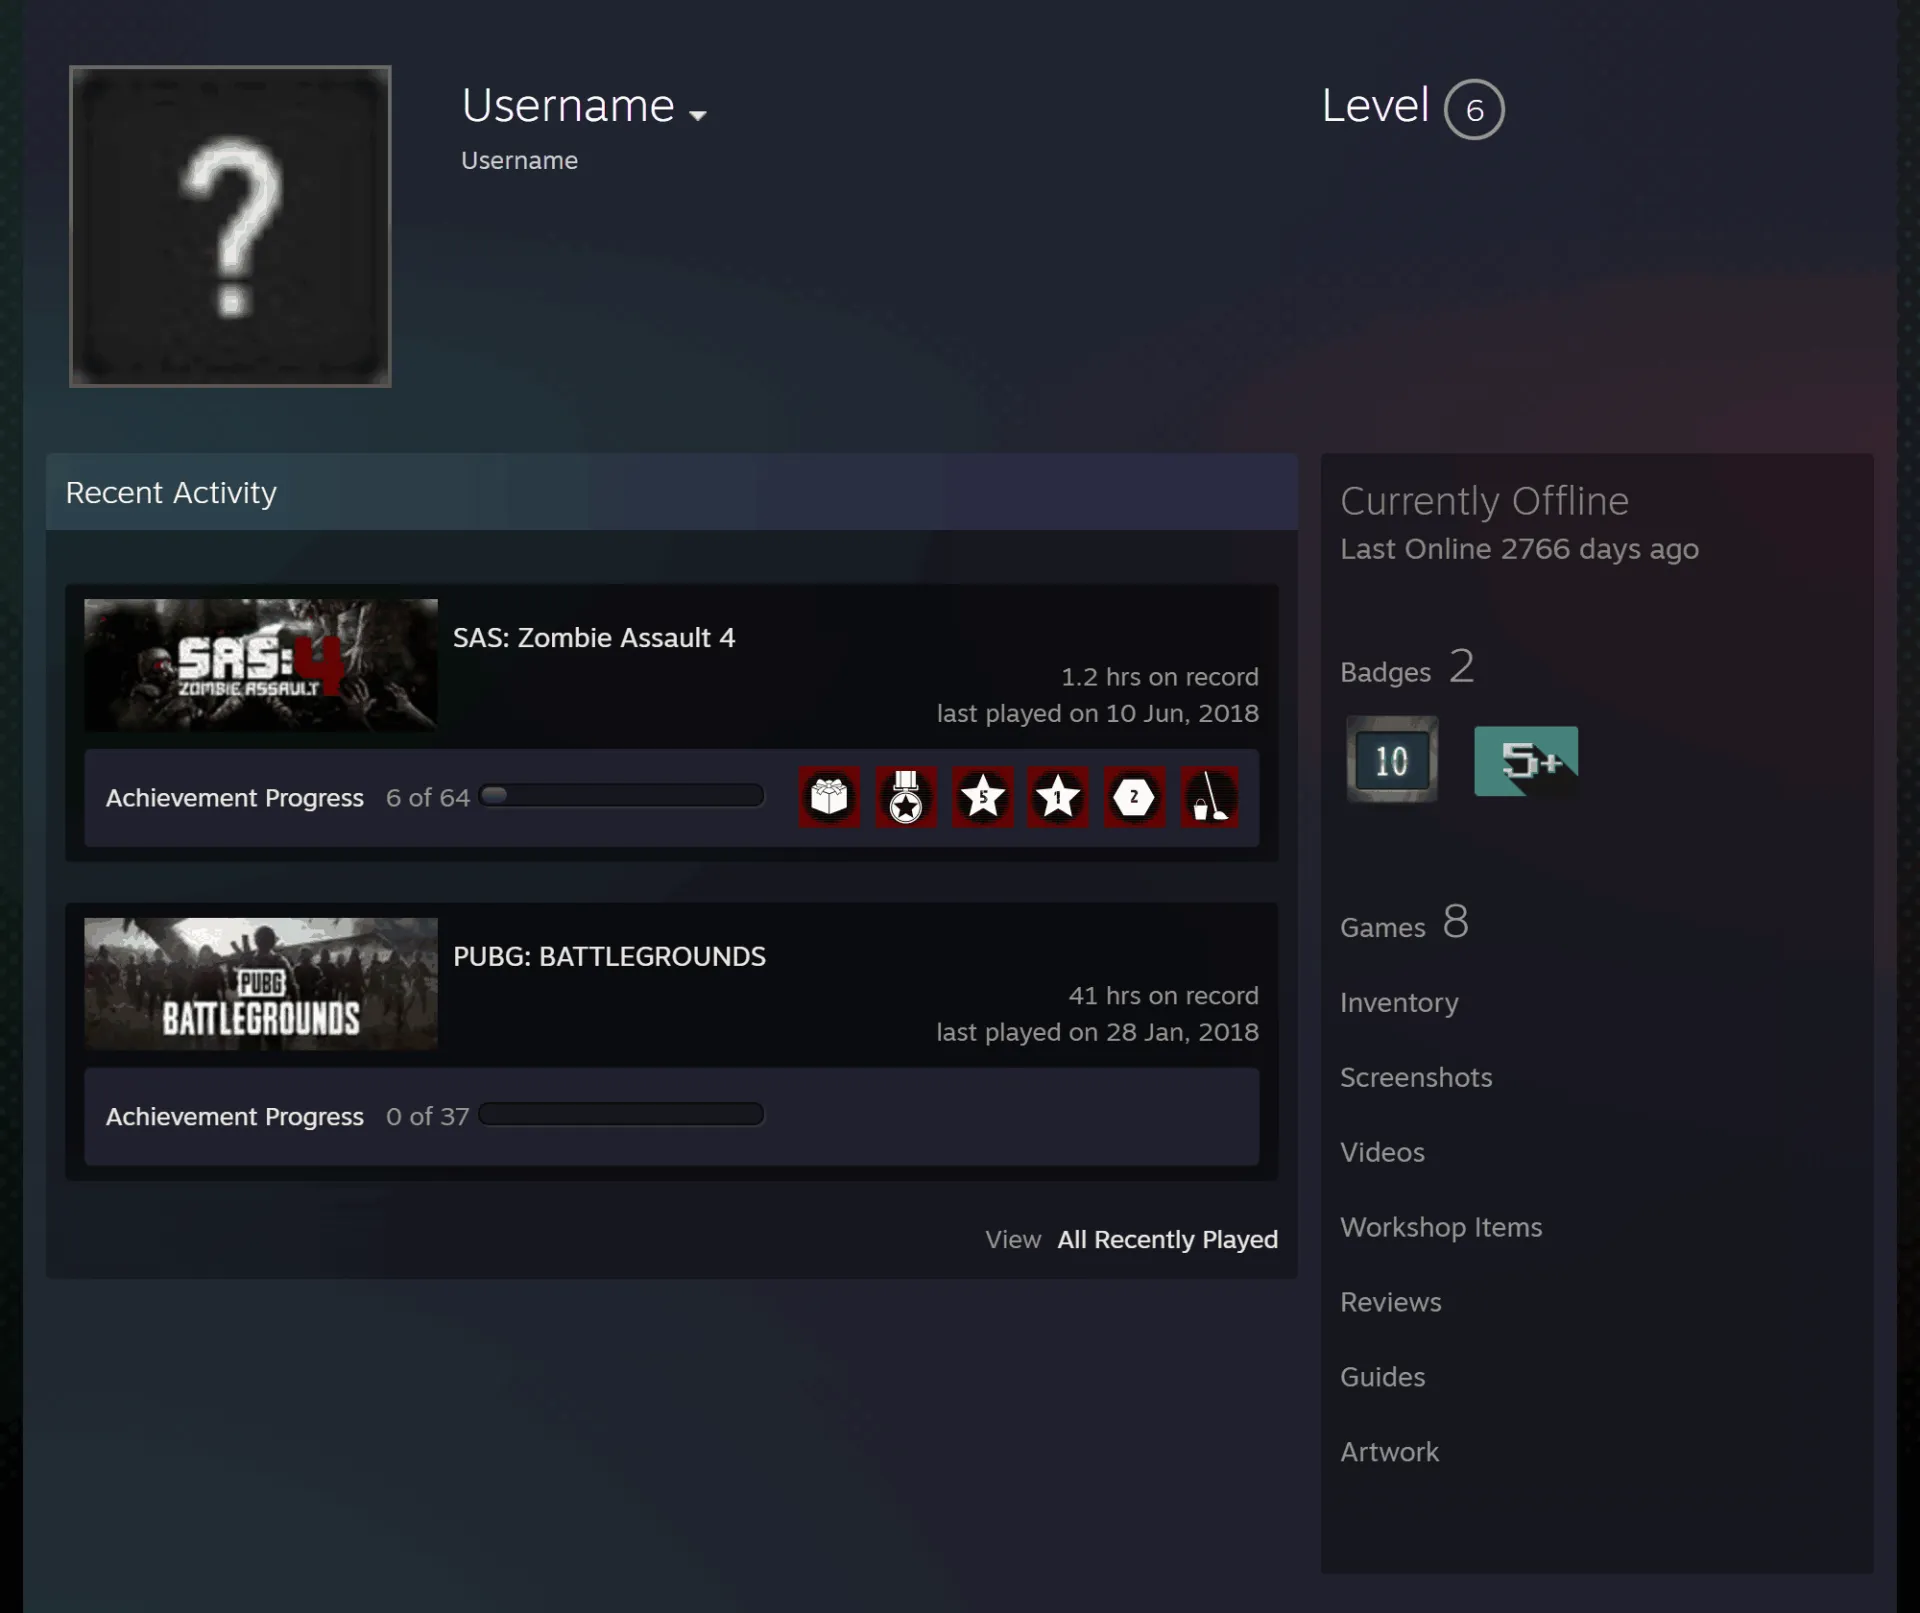The width and height of the screenshot is (1920, 1613).
Task: Click the gift box achievement icon
Action: 829,797
